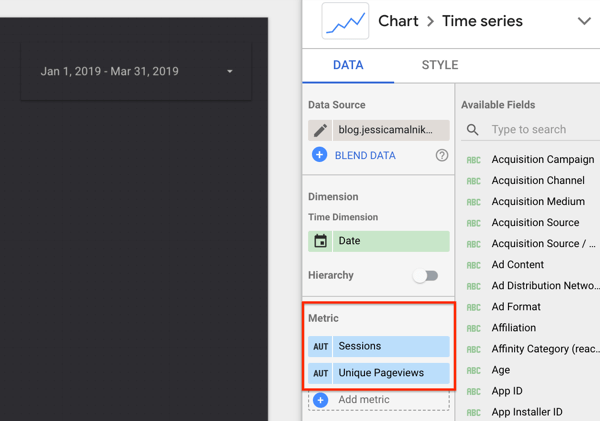Select Age field
600x421 pixels.
(501, 370)
